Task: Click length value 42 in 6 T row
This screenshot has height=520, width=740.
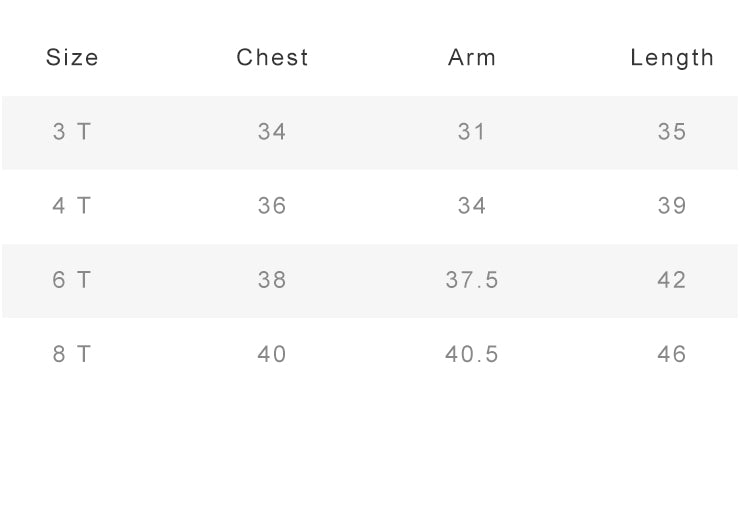Action: click(672, 280)
